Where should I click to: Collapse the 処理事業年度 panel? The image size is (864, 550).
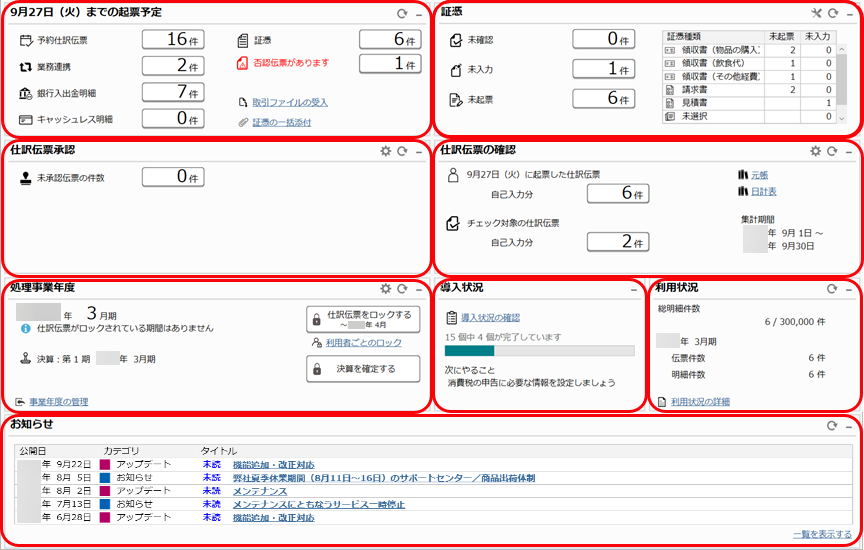coord(419,289)
